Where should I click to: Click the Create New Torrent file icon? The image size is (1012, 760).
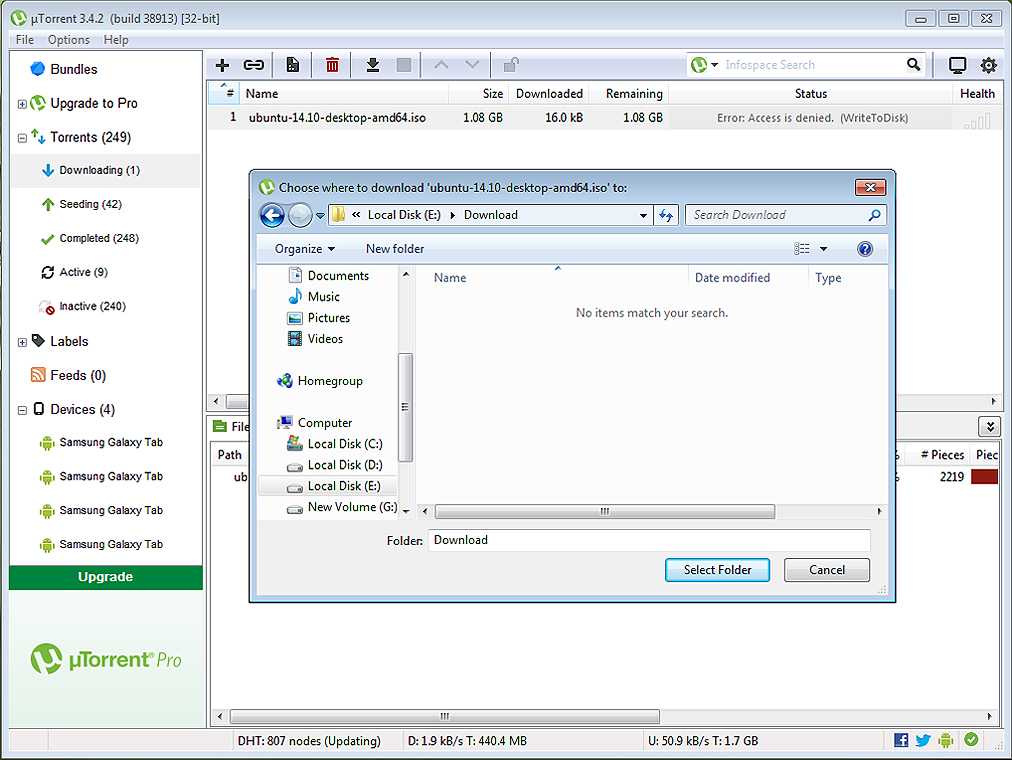click(x=292, y=65)
